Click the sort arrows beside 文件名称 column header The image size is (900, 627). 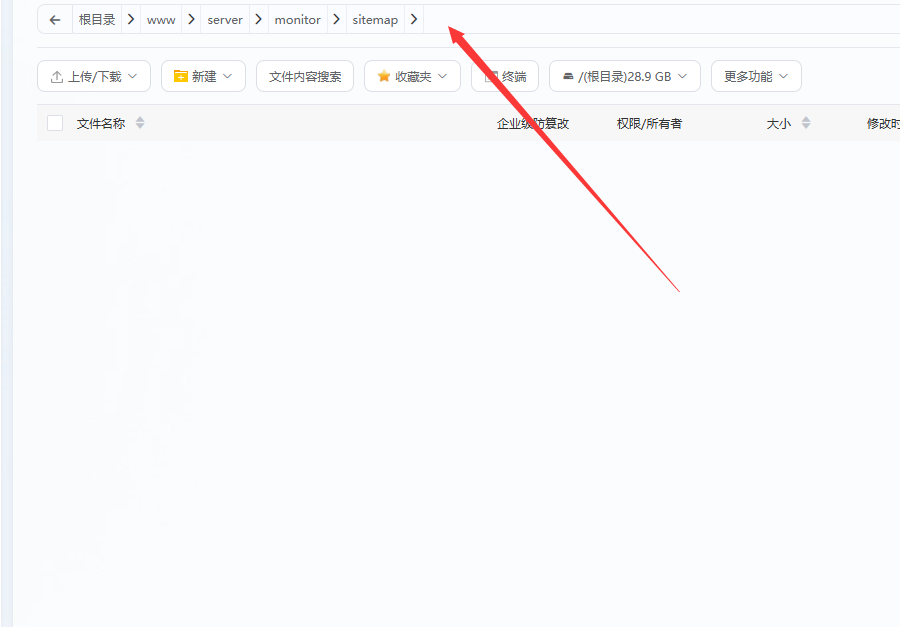[x=140, y=123]
